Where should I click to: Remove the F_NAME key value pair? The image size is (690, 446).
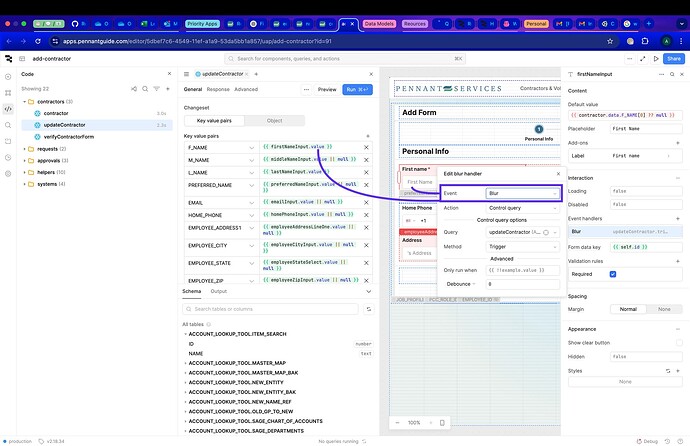[366, 147]
